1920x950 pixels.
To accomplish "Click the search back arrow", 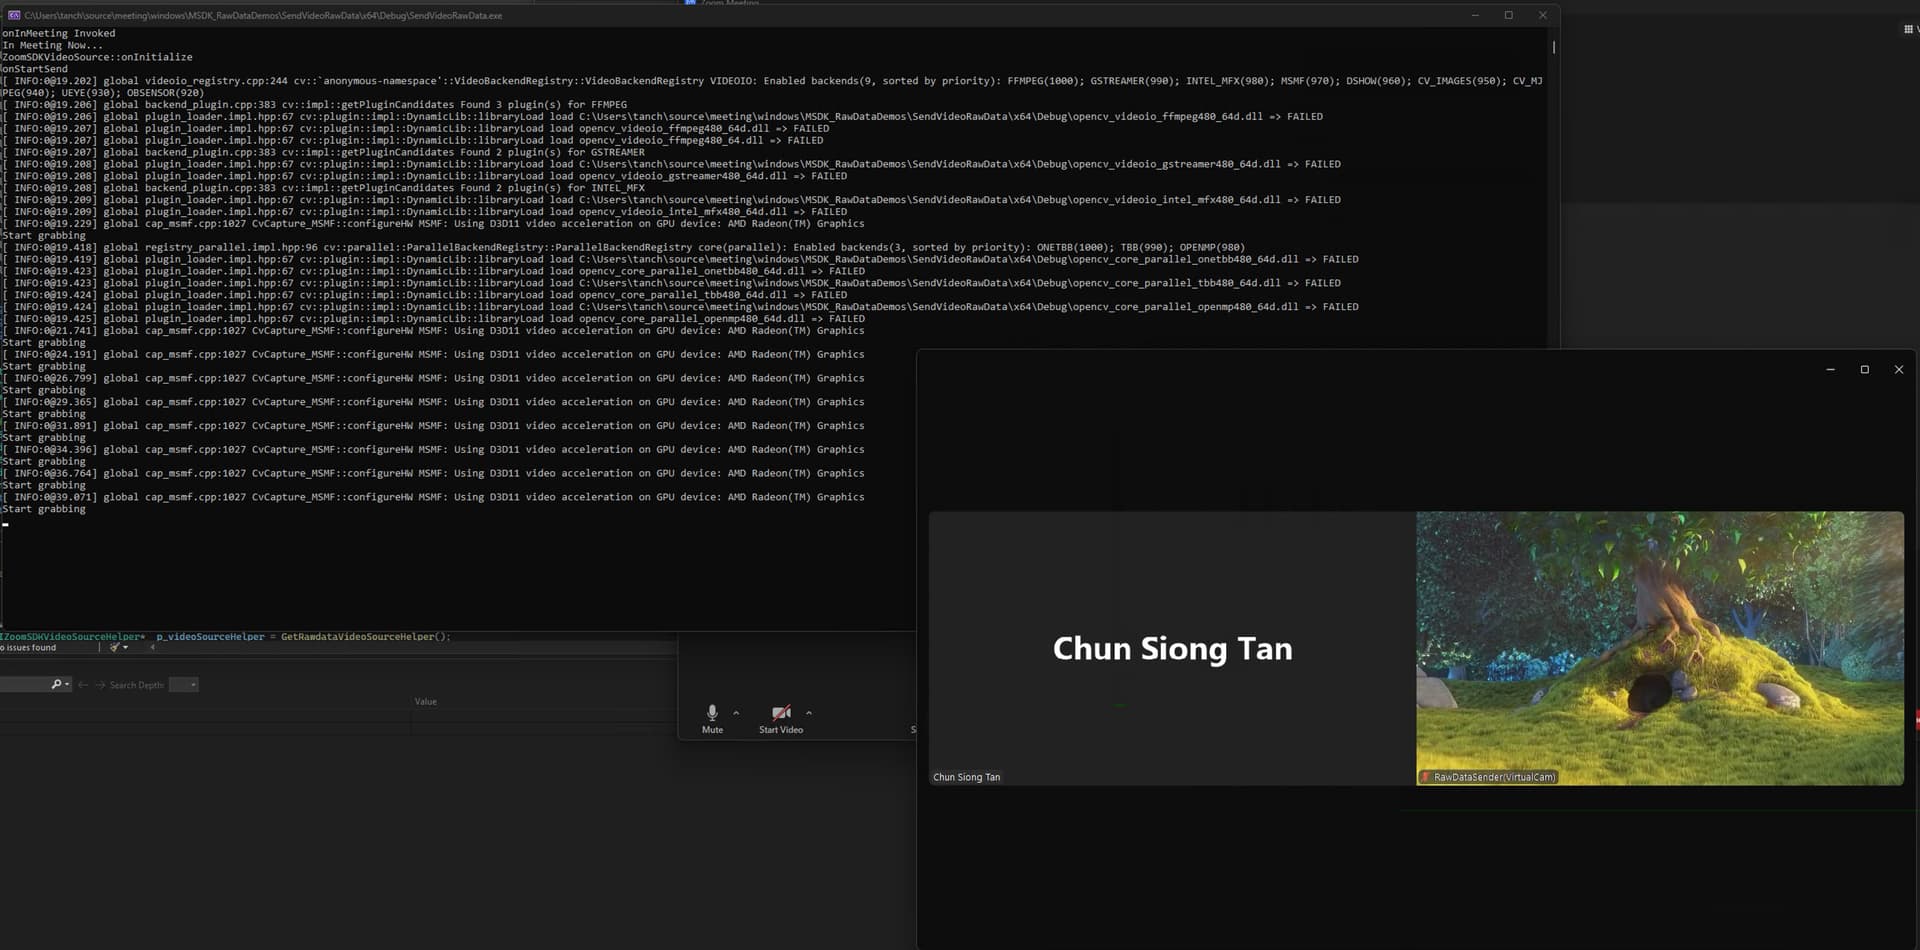I will coord(83,685).
